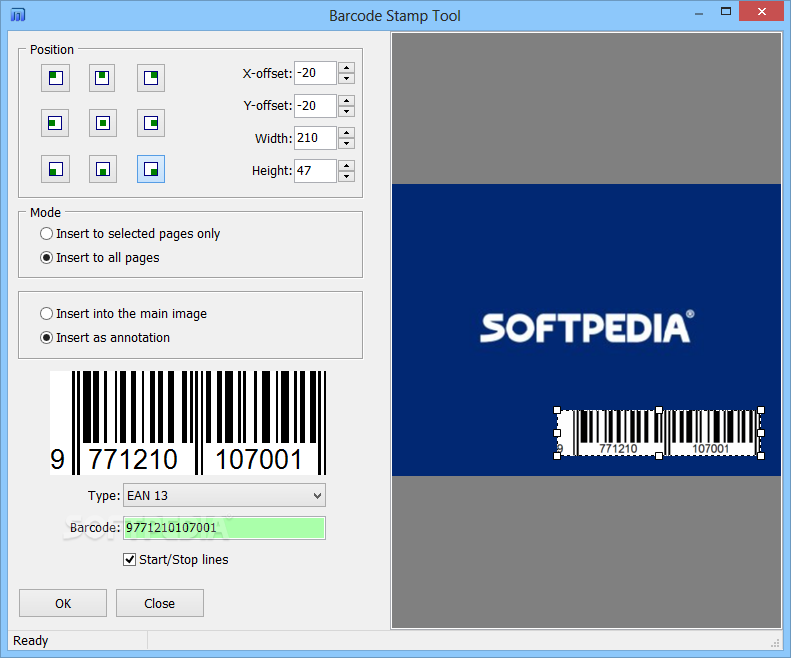Screen dimensions: 791x658
Task: Click the Width input field
Action: 315,138
